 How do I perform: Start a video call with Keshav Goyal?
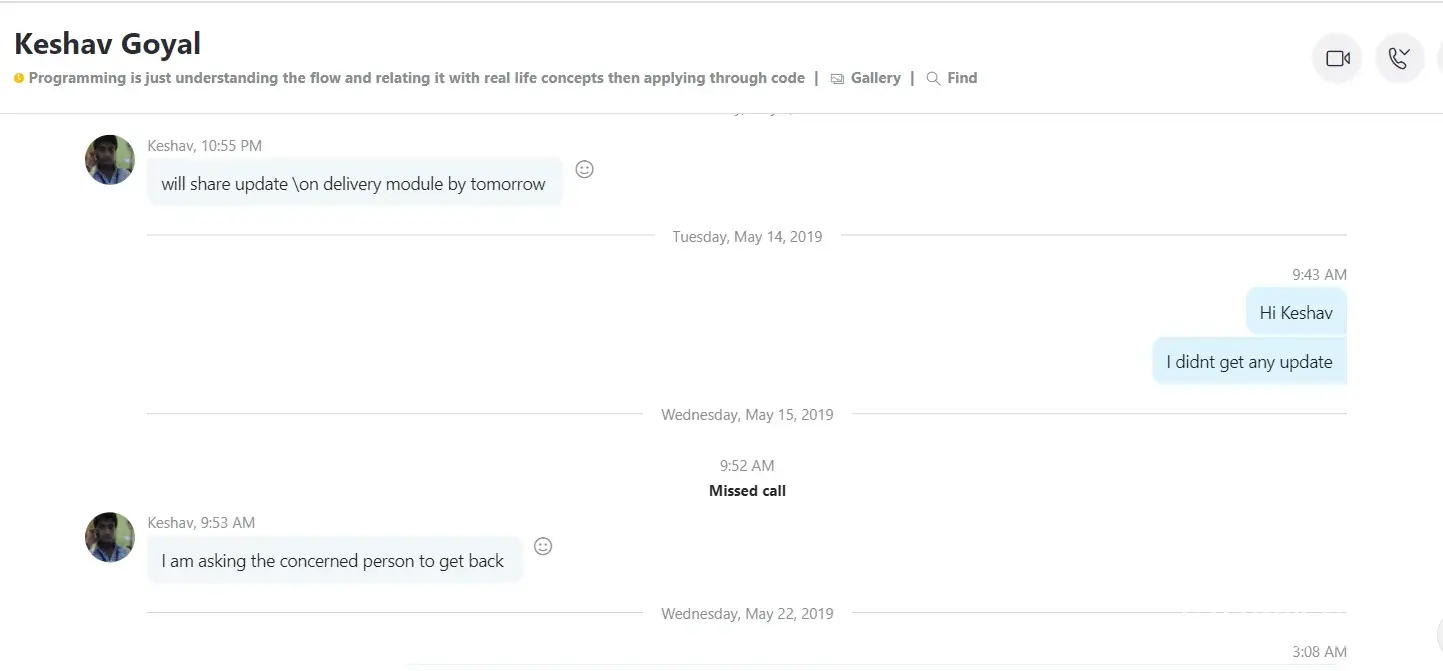coord(1337,59)
